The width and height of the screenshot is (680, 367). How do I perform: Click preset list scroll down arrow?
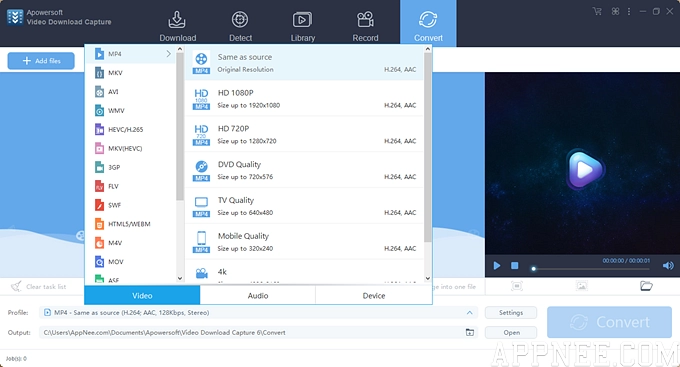tap(428, 279)
